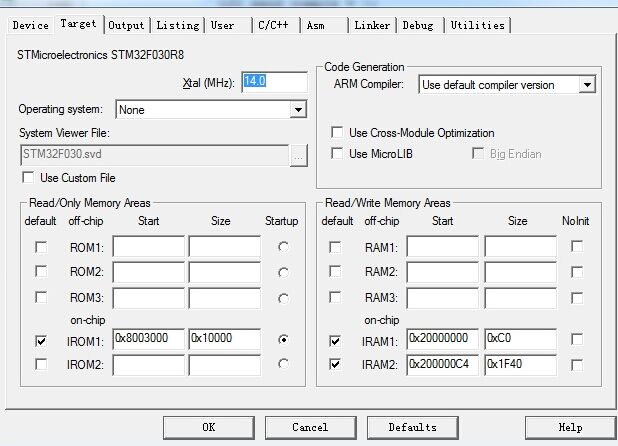Image resolution: width=618 pixels, height=446 pixels.
Task: Open the Debug tab
Action: click(x=420, y=25)
